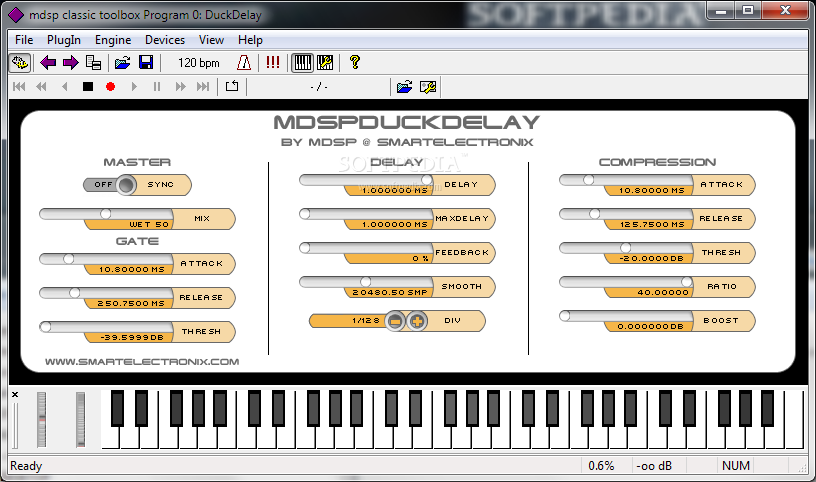The height and width of the screenshot is (482, 816).
Task: Open player configuration icon in transport row
Action: click(x=428, y=86)
